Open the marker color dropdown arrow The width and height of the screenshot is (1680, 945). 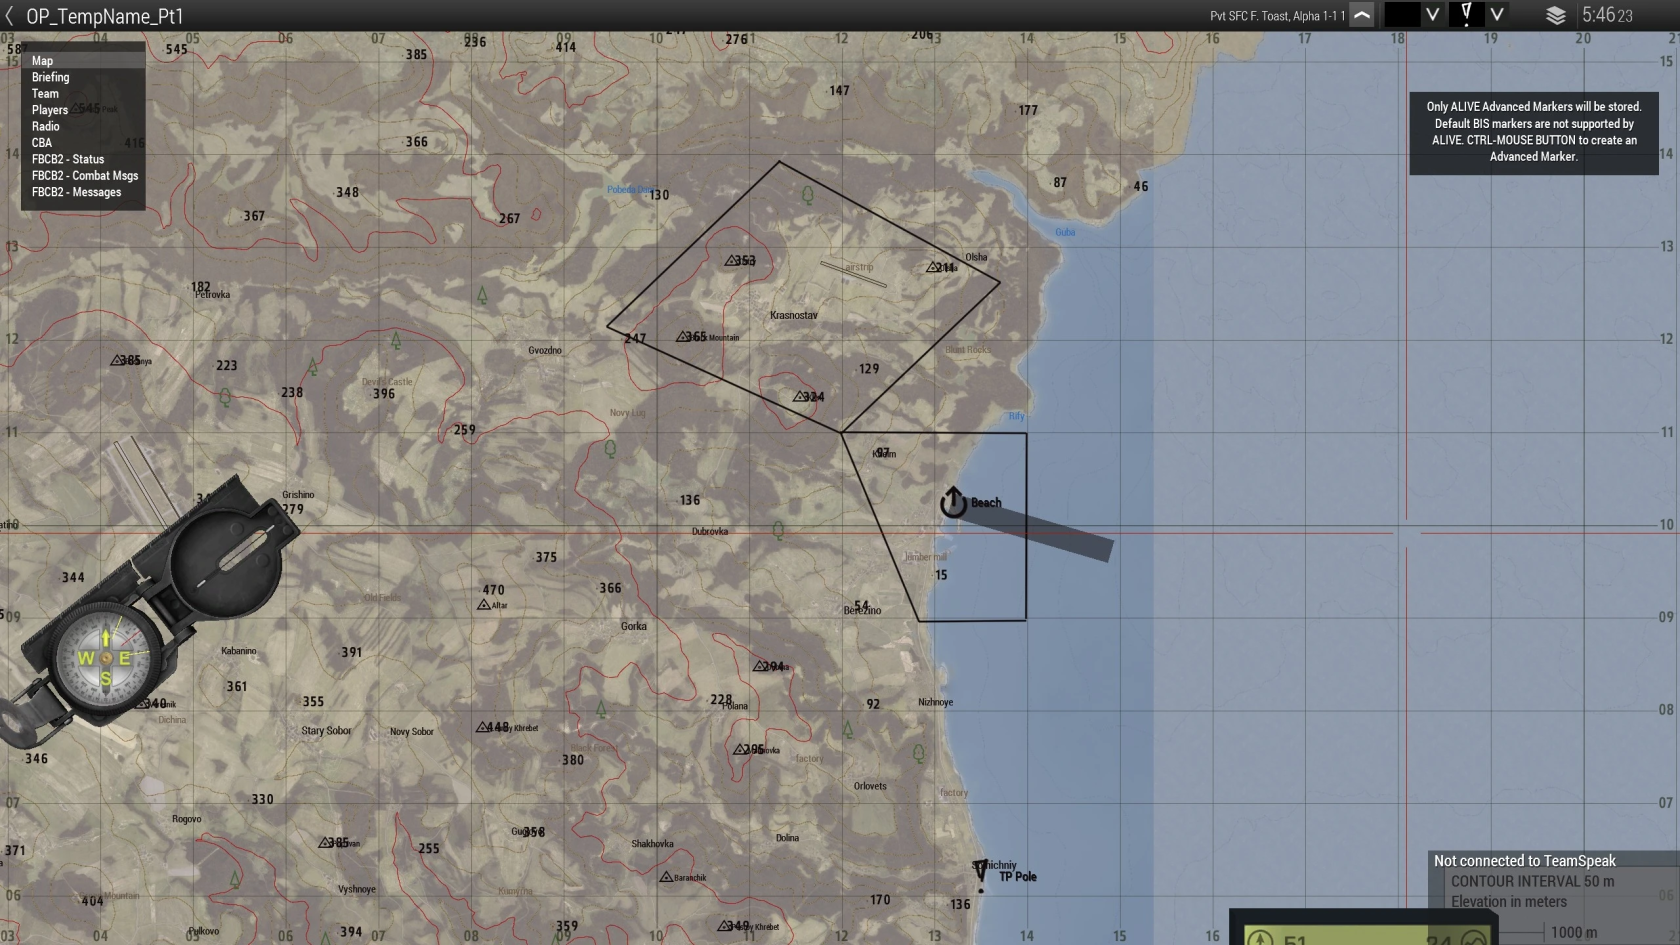[1433, 15]
